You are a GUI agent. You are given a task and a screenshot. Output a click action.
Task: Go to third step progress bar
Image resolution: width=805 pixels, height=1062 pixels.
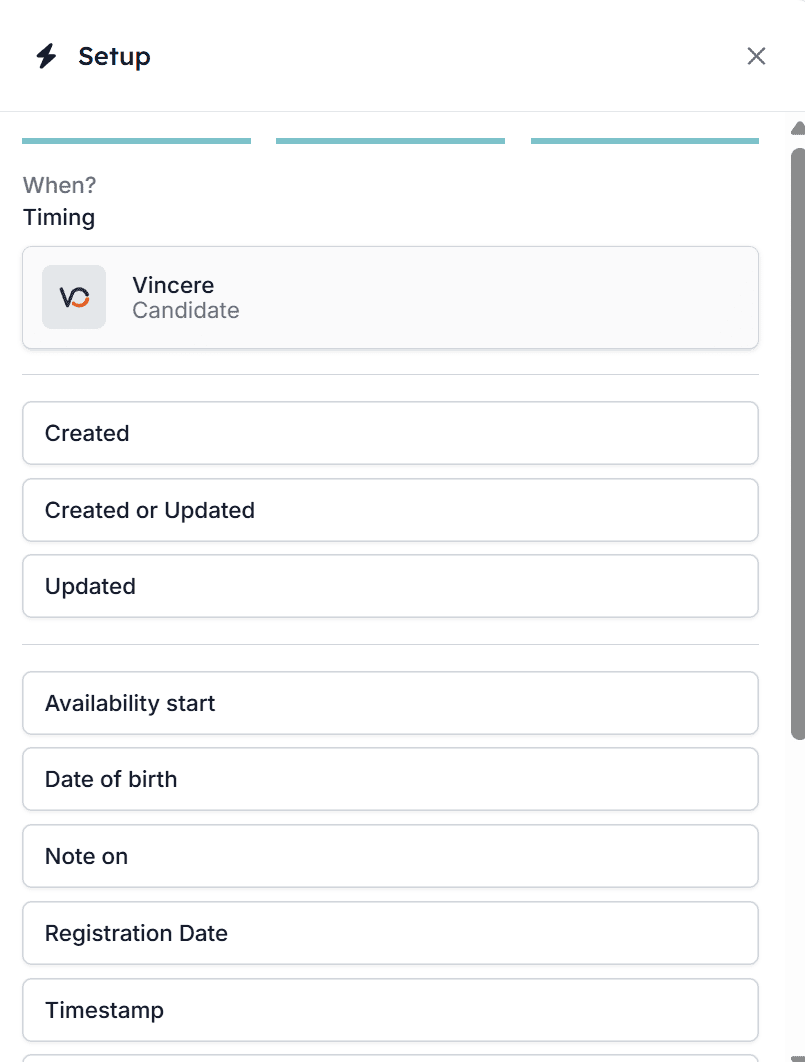coord(645,141)
